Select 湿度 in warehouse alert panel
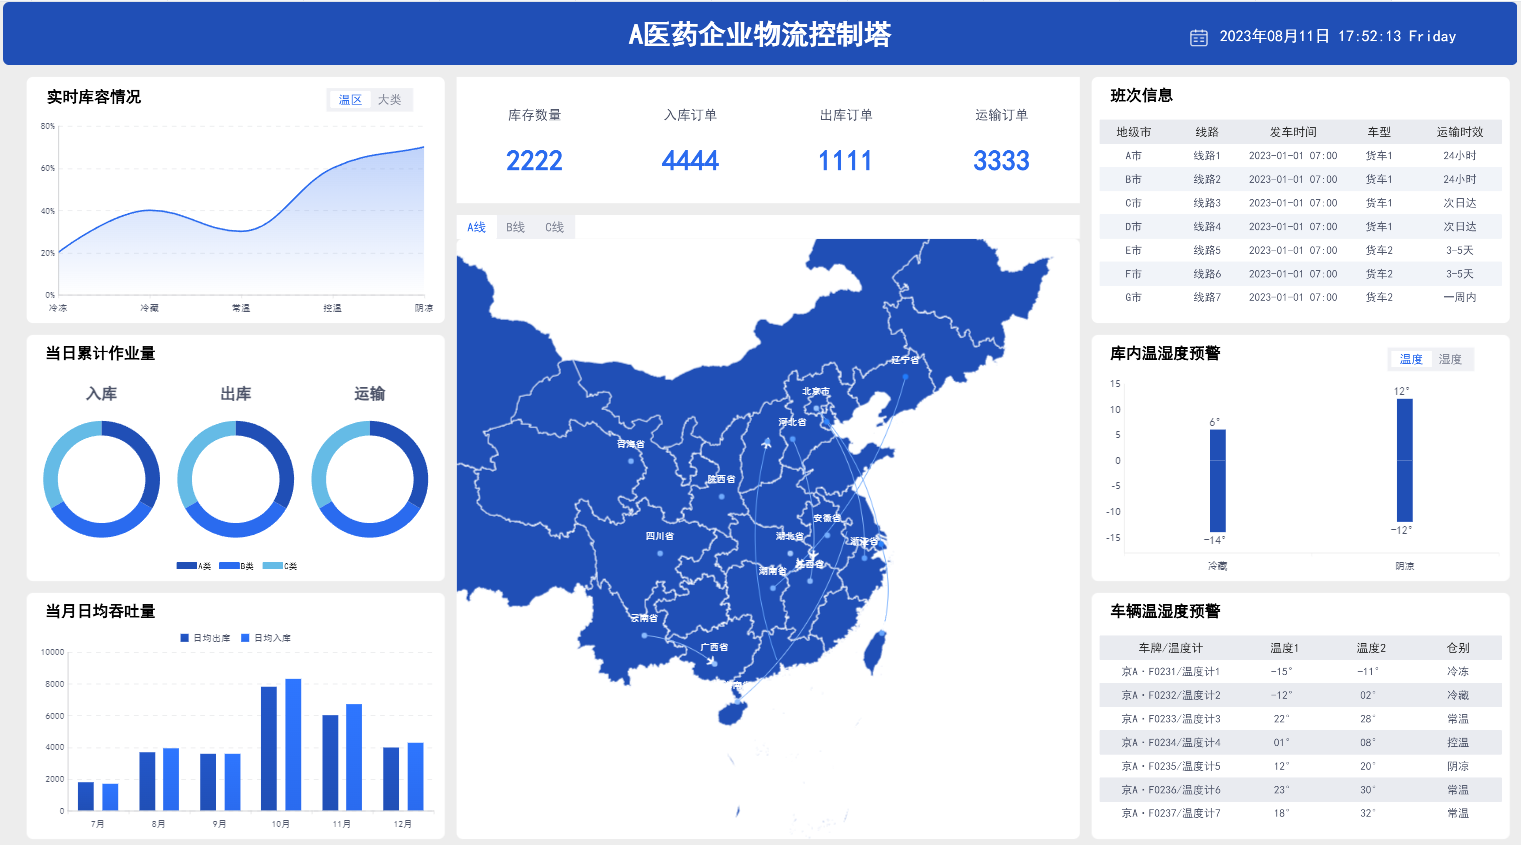Viewport: 1521px width, 845px height. (1450, 359)
